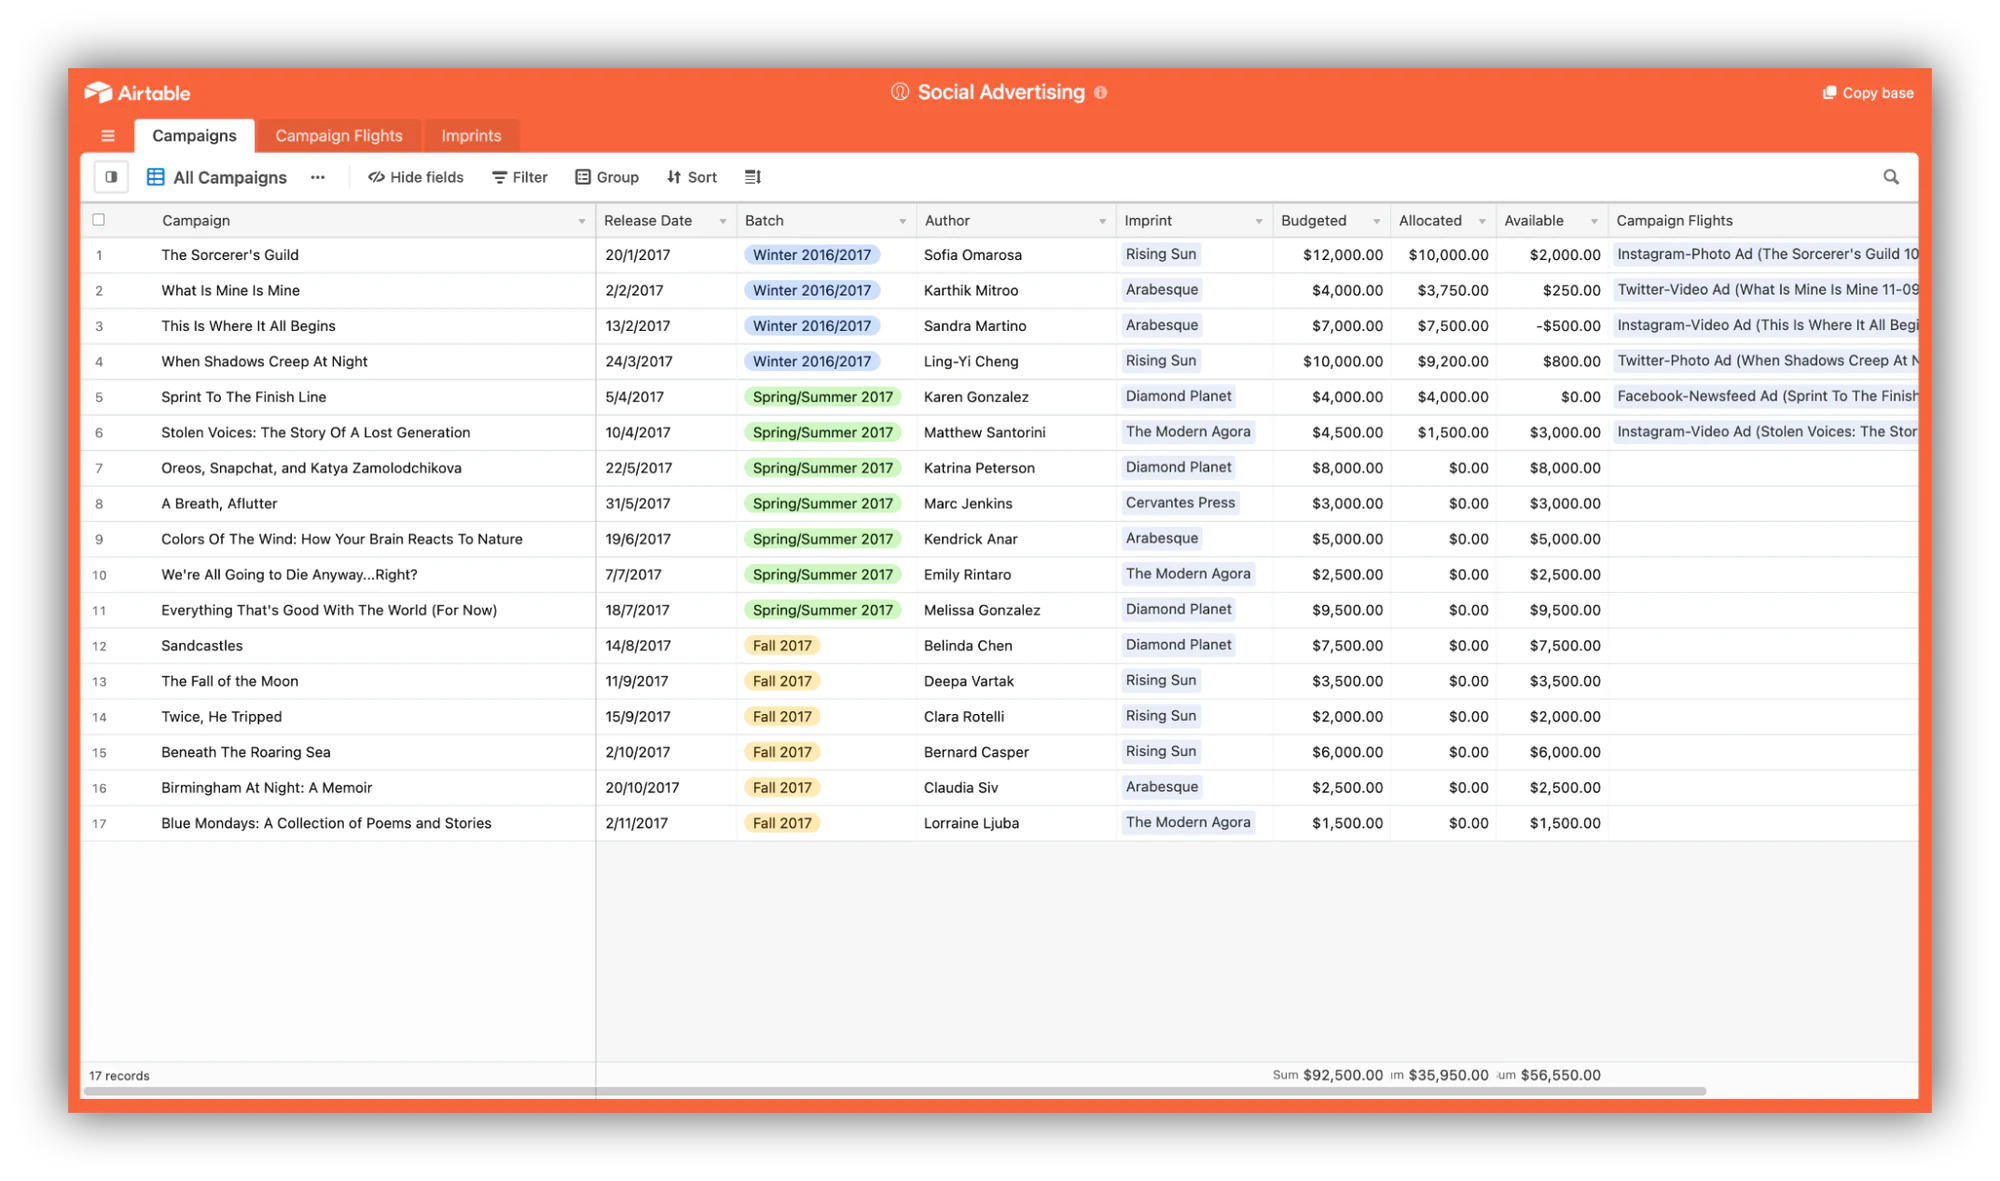Select the author cell 'Kendrick Anar'
This screenshot has width=2000, height=1181.
click(1016, 539)
